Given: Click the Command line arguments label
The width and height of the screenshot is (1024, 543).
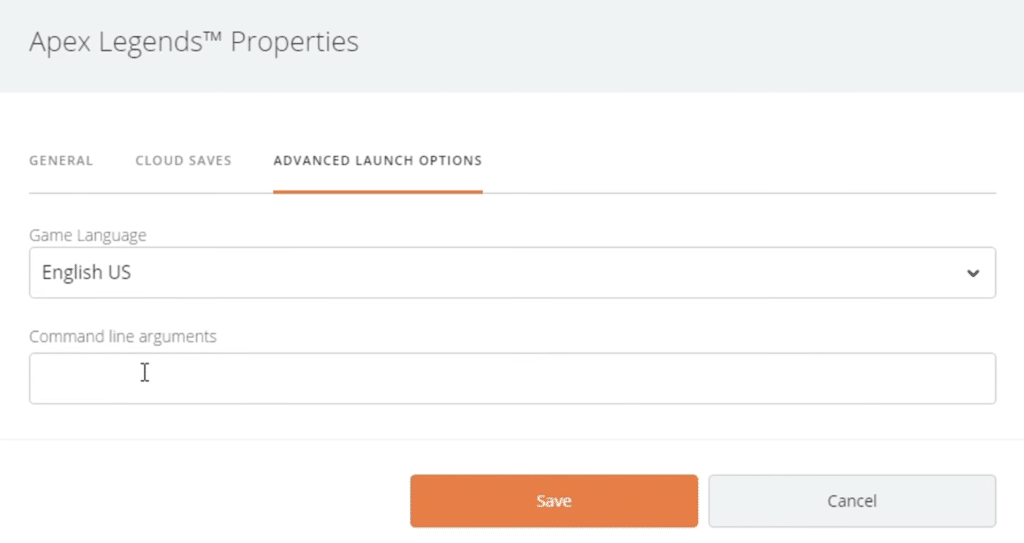Looking at the screenshot, I should 123,337.
